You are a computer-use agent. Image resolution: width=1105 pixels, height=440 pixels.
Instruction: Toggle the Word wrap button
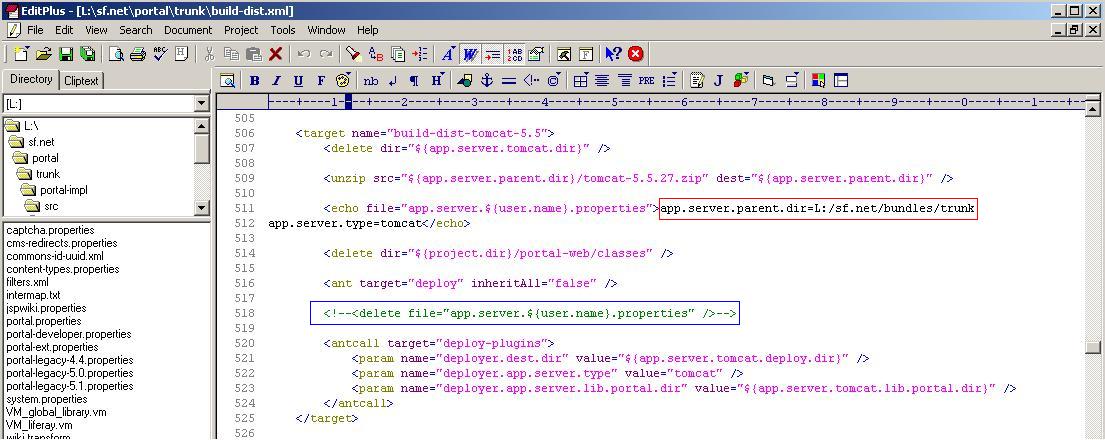[x=469, y=54]
